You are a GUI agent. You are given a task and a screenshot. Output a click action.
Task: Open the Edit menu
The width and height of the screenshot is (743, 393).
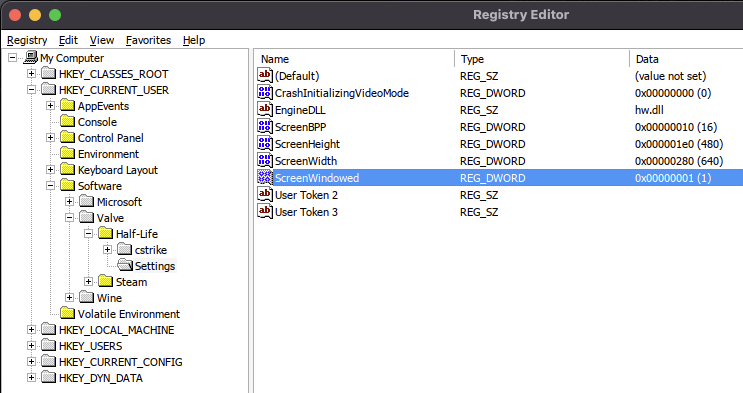coord(68,40)
